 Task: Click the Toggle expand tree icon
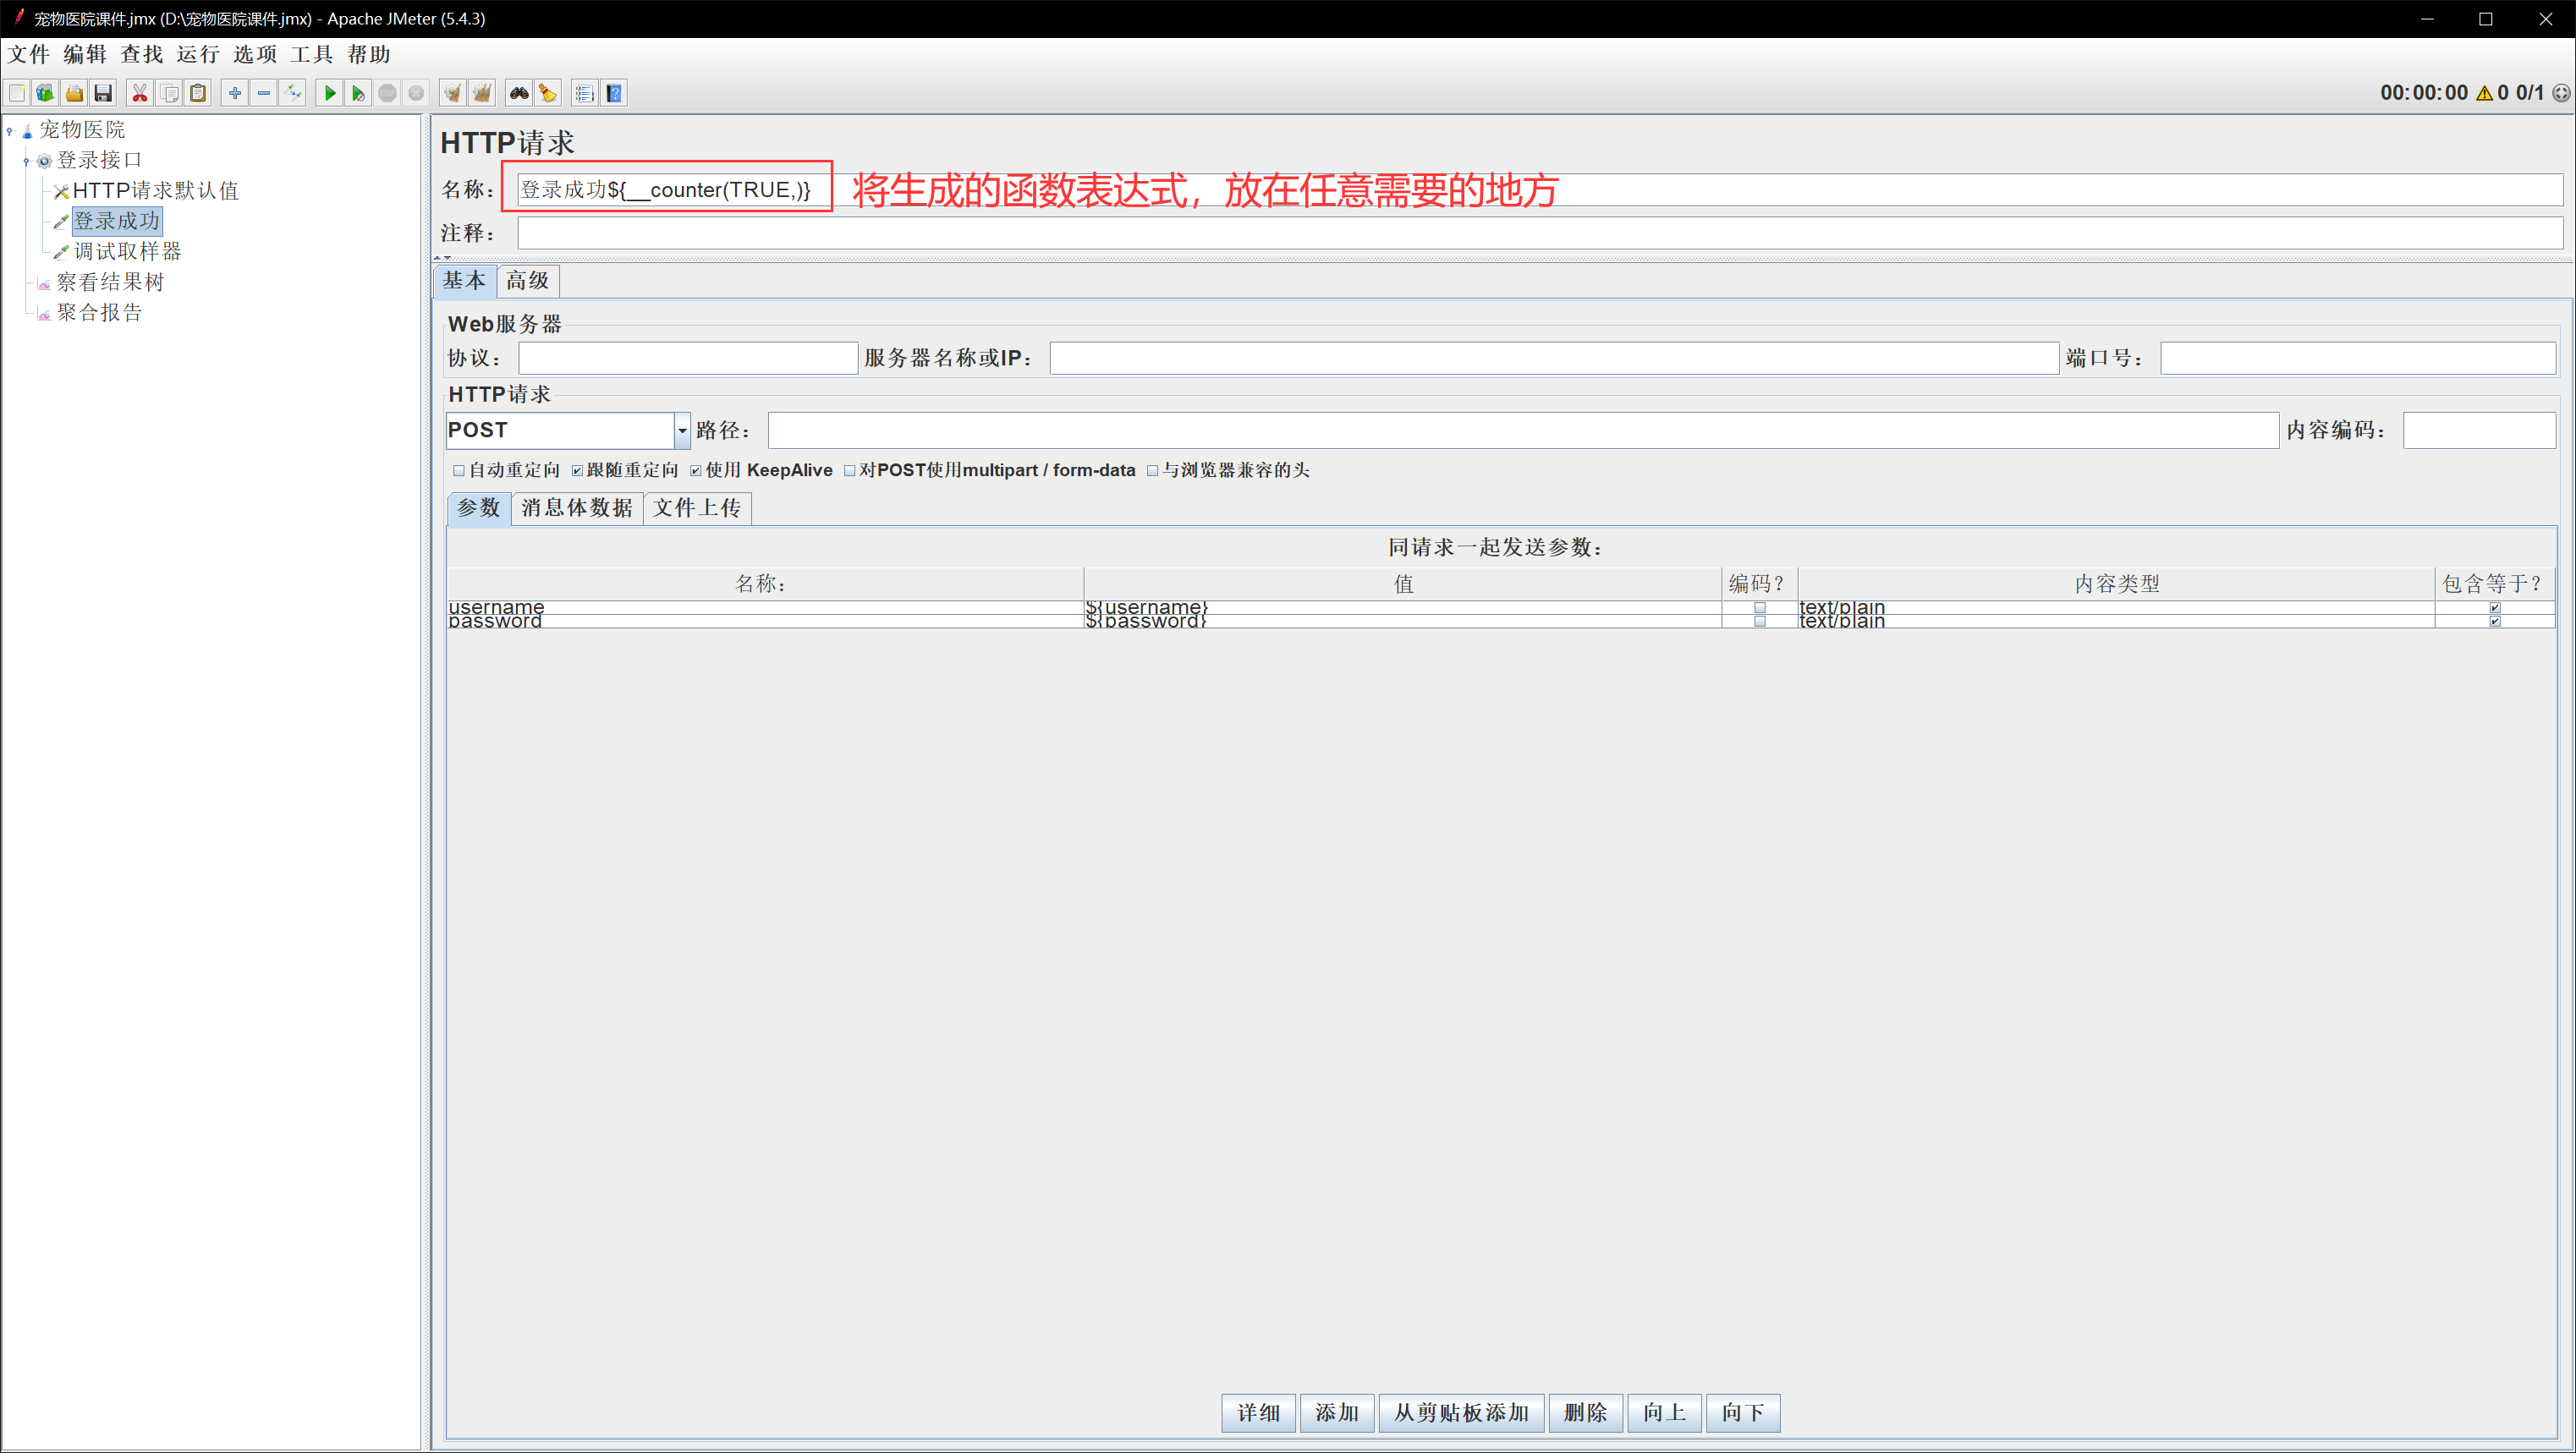(x=293, y=93)
